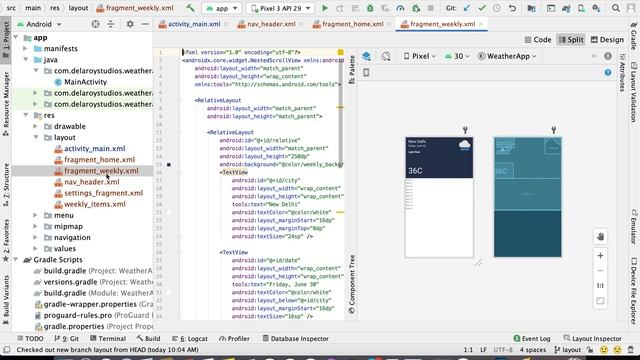The height and width of the screenshot is (360, 640).
Task: Collapse Gradle Scripts node
Action: 16,260
